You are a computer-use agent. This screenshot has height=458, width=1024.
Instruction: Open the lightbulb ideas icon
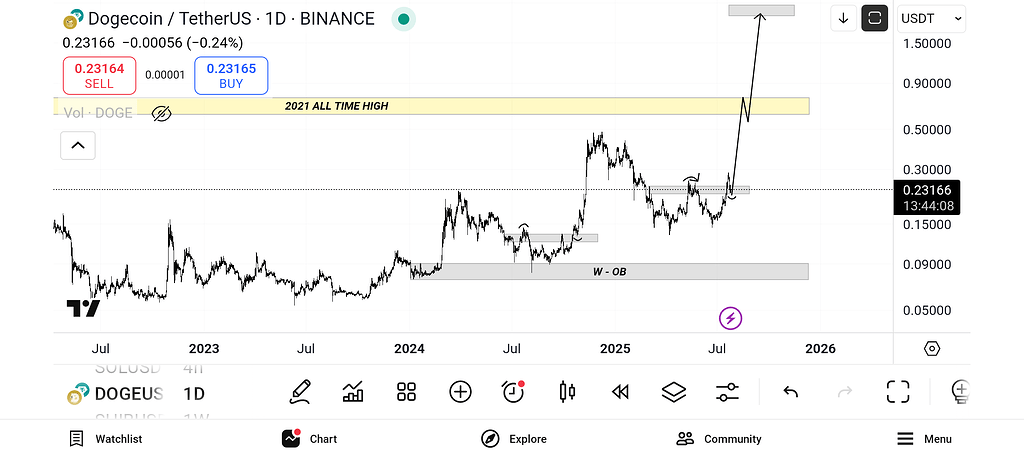coord(961,392)
